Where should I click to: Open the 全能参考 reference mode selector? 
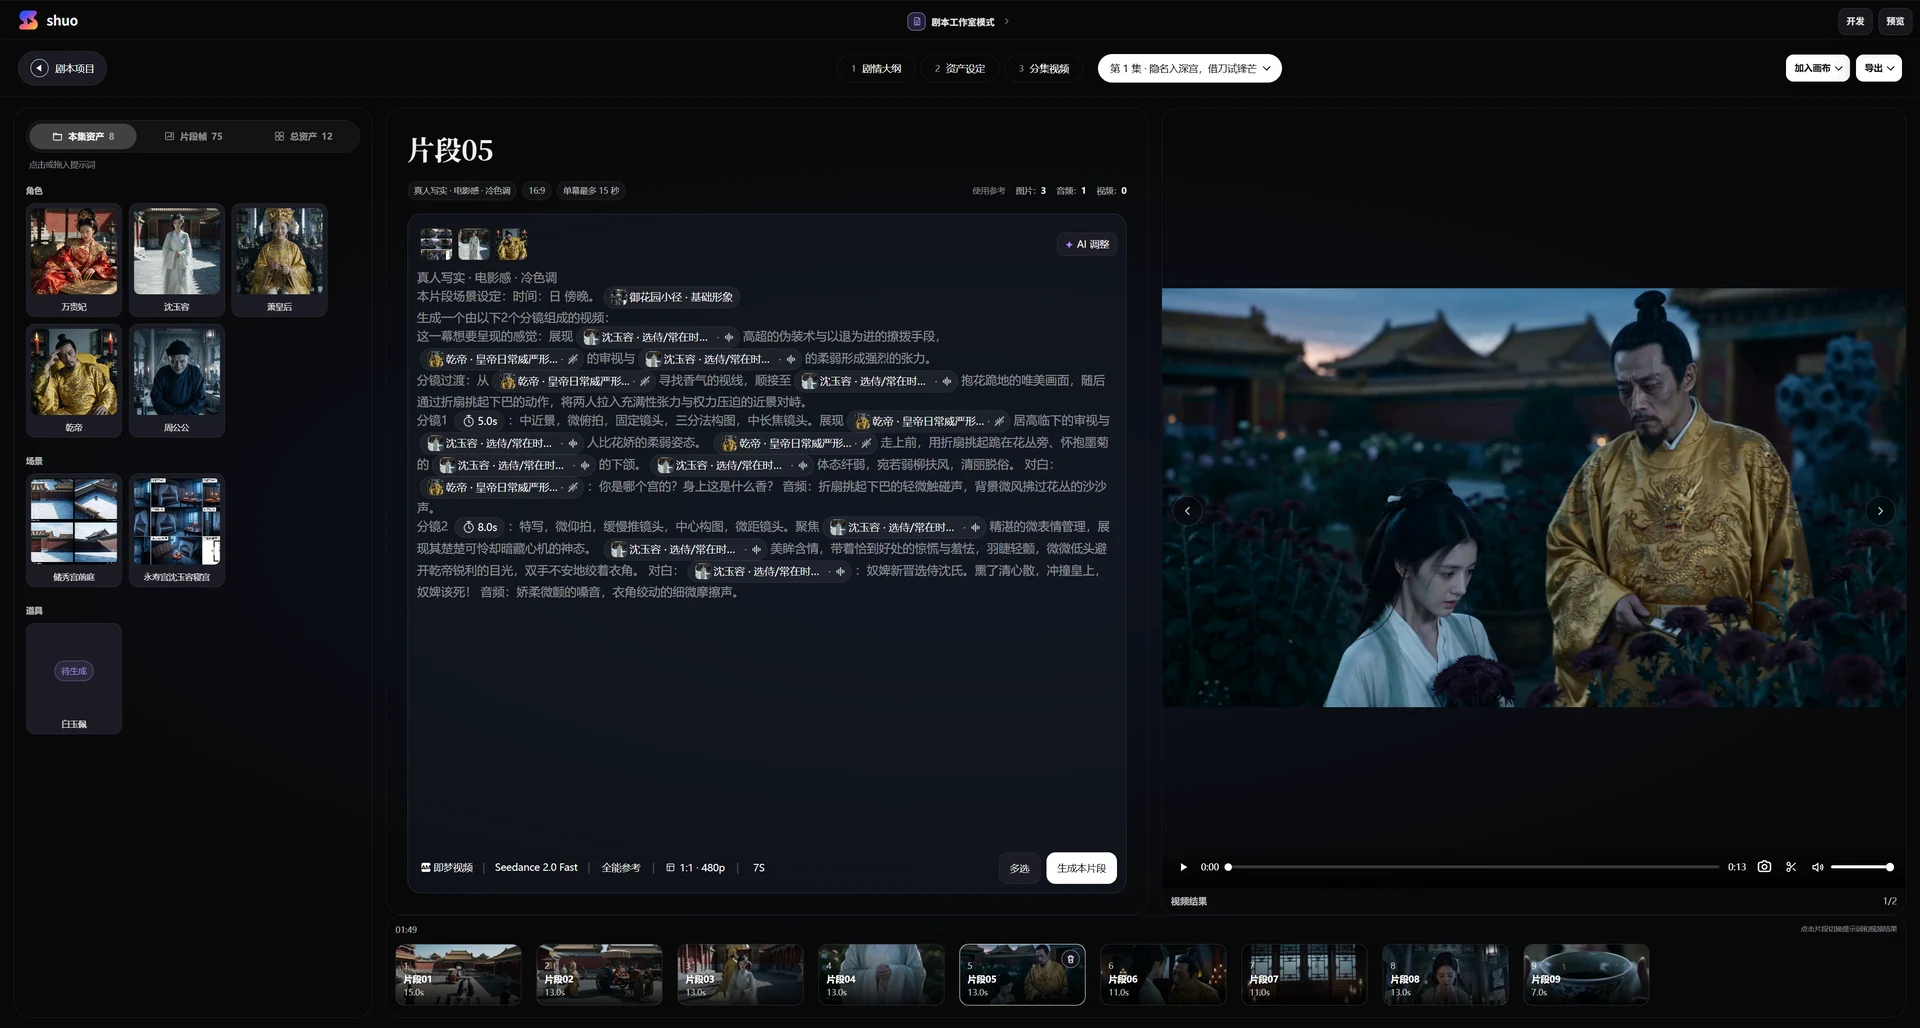pos(621,868)
